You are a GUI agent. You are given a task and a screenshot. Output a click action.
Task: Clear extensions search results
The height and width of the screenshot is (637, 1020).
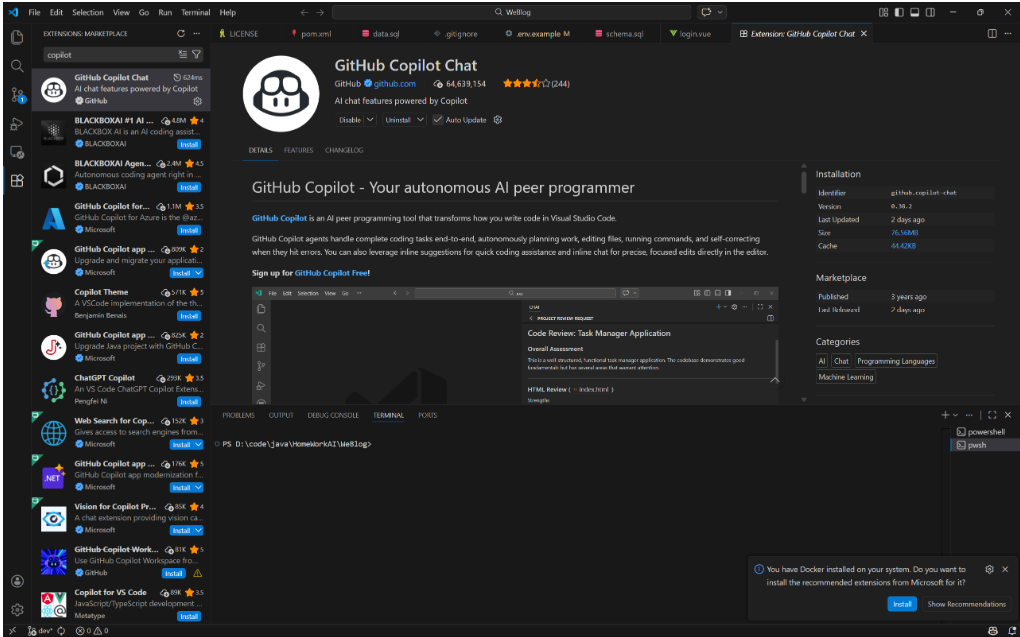coord(183,55)
